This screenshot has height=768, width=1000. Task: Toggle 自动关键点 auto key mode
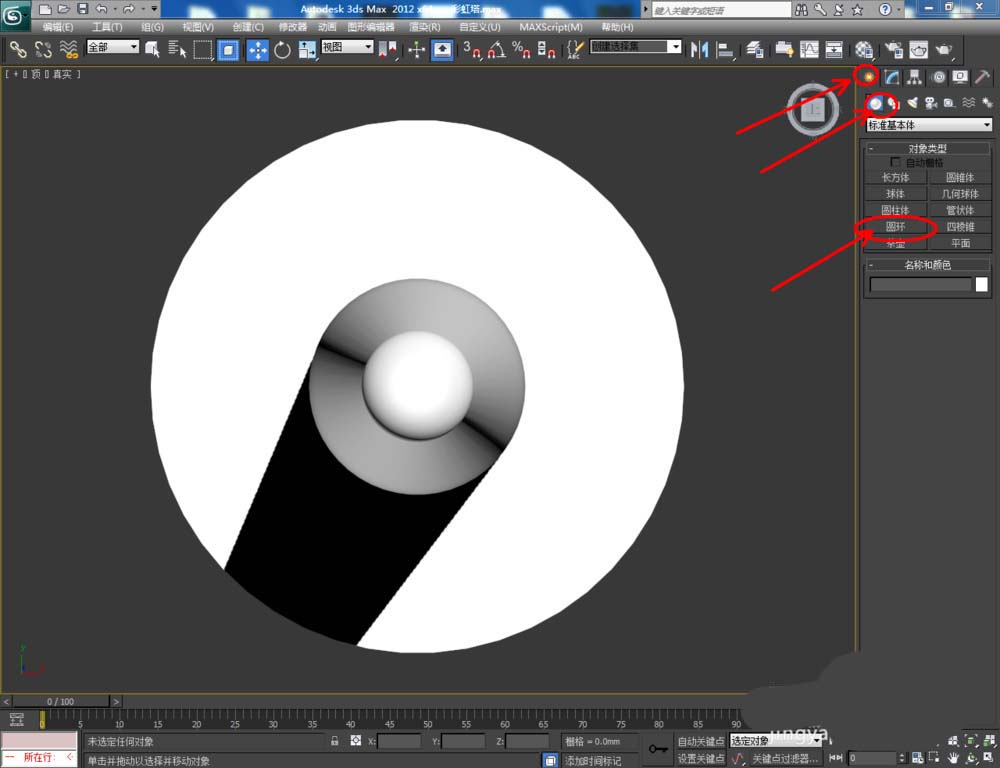700,741
